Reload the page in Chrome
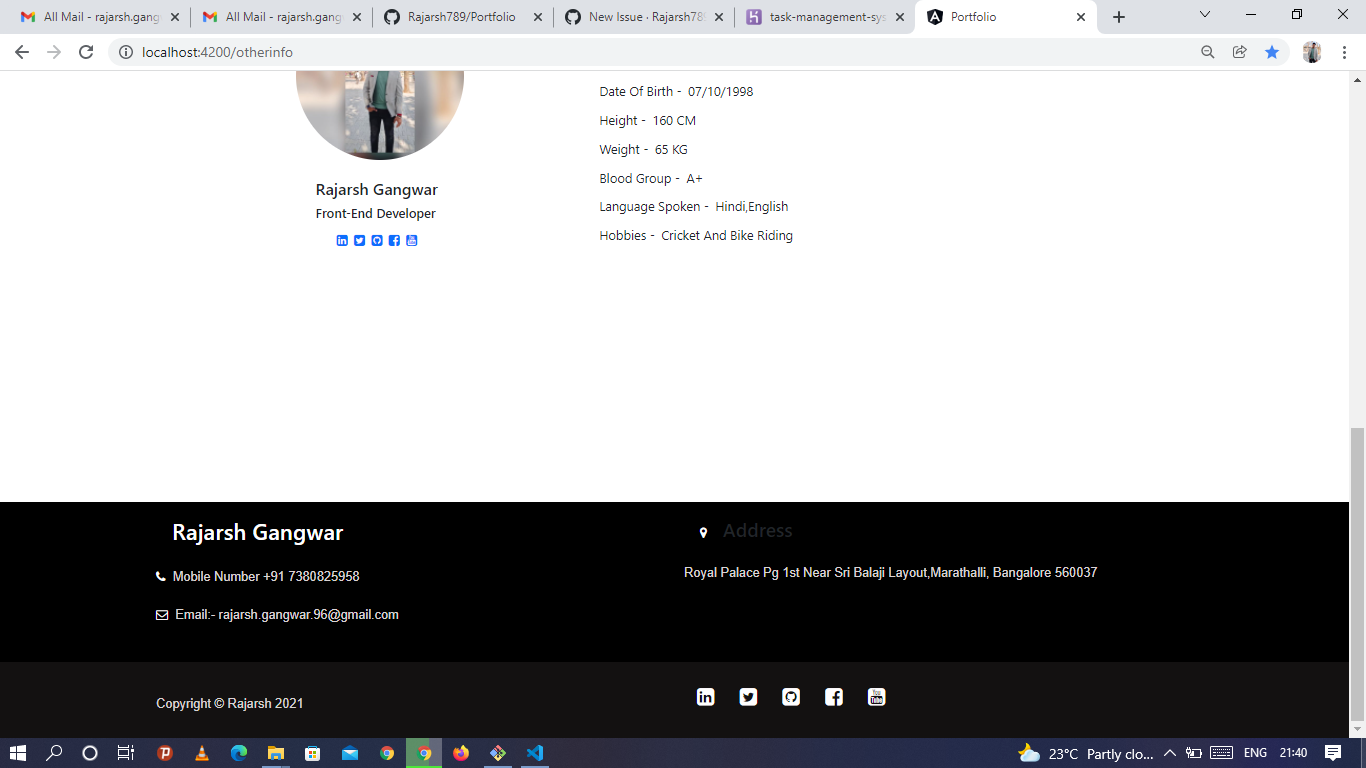Screen dimensions: 1366x768 [x=86, y=52]
